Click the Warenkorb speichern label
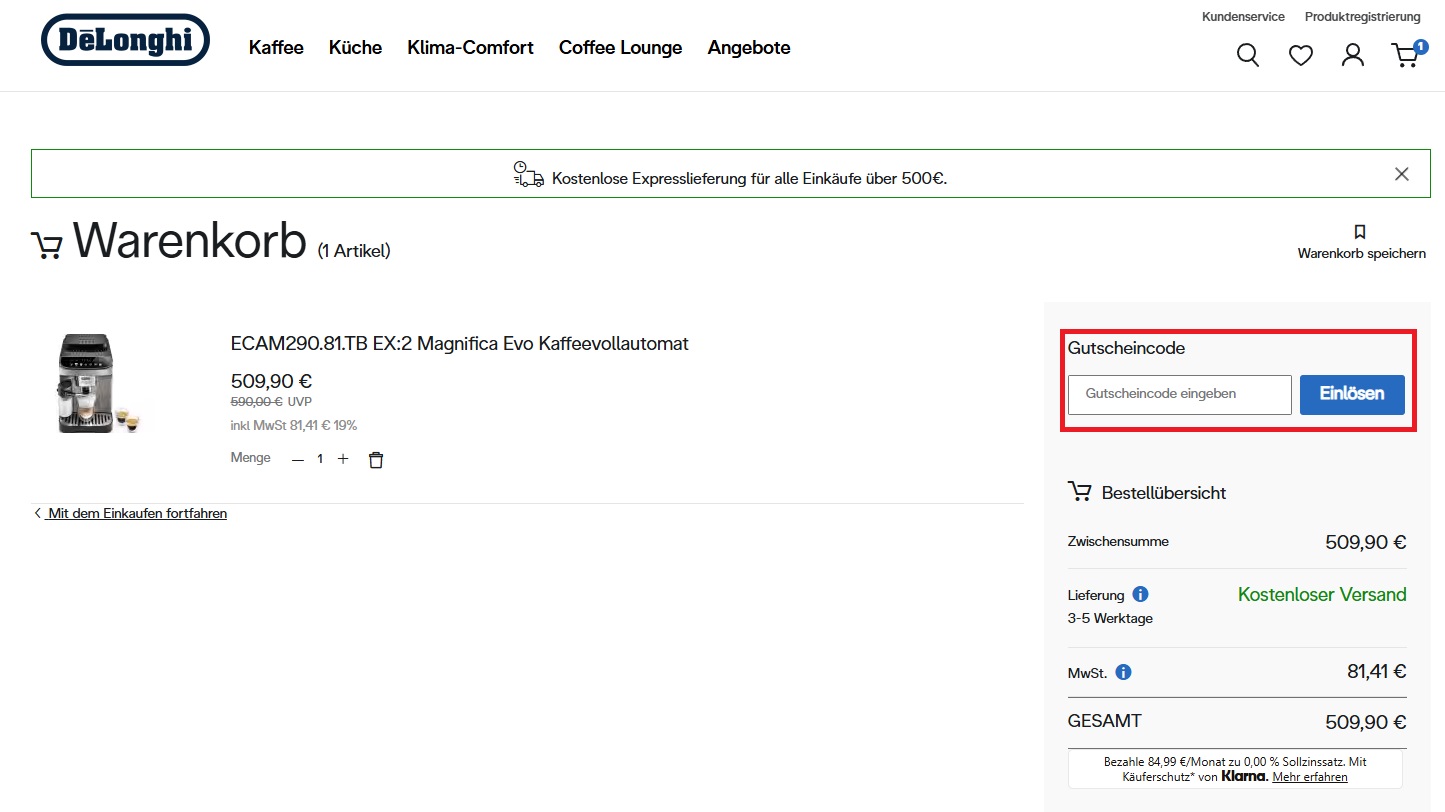1445x812 pixels. [1362, 254]
